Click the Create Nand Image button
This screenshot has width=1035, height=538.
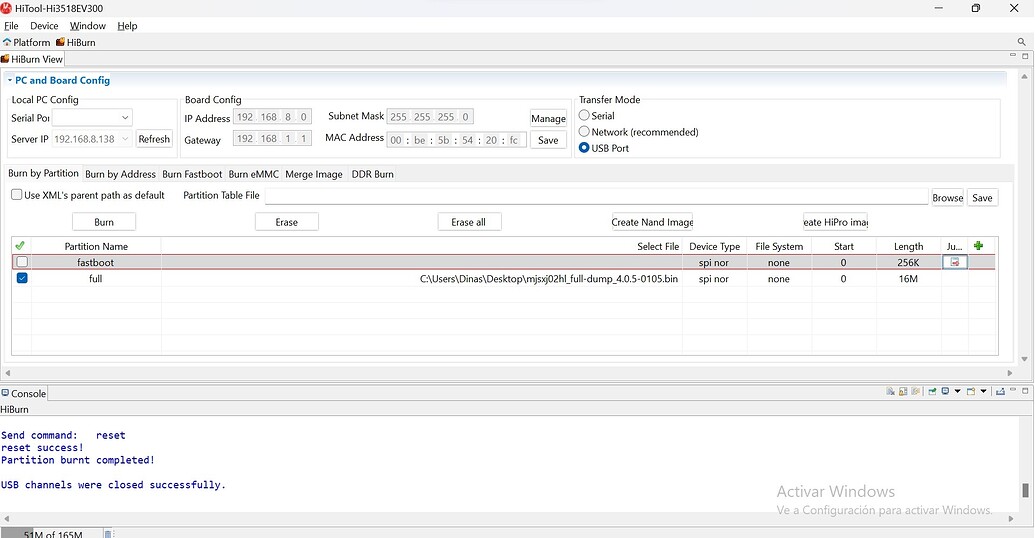[652, 222]
